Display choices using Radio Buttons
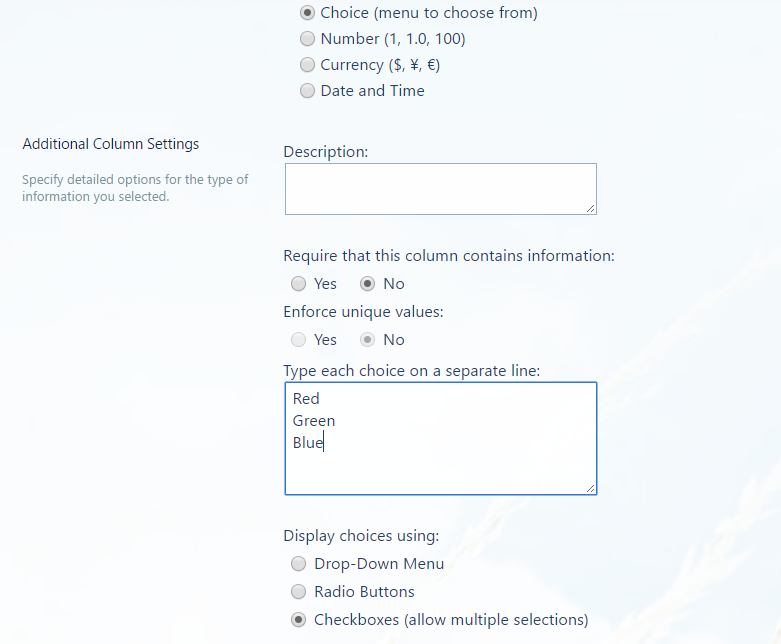 [x=298, y=592]
